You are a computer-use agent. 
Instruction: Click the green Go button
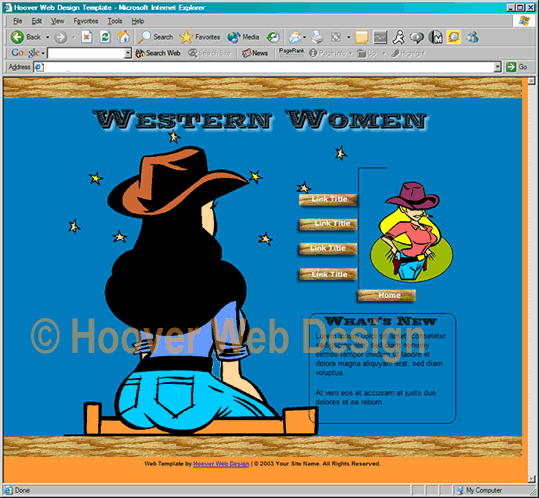tap(517, 67)
